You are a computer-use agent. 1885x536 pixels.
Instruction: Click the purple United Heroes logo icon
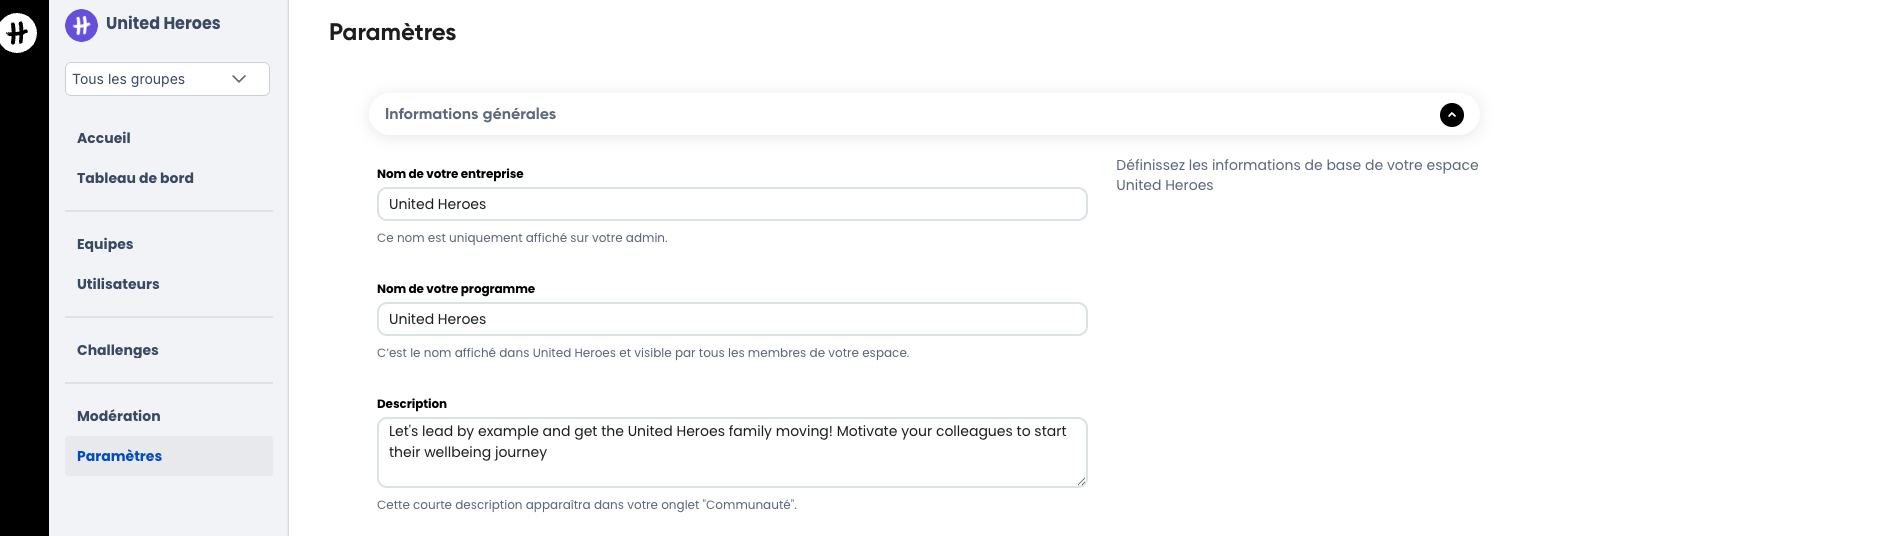tap(81, 24)
